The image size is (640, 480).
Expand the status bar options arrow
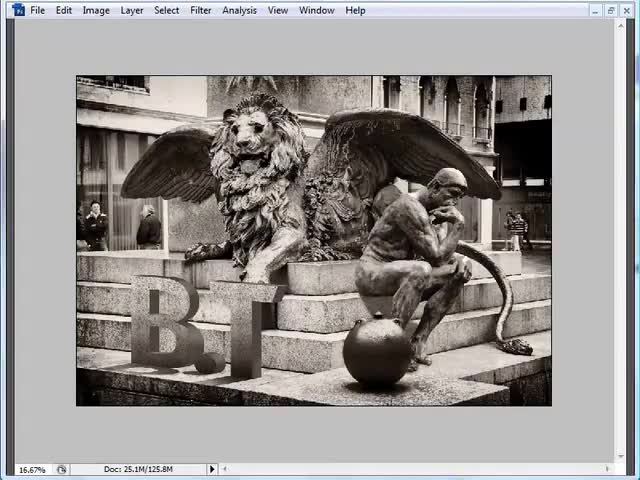click(212, 469)
